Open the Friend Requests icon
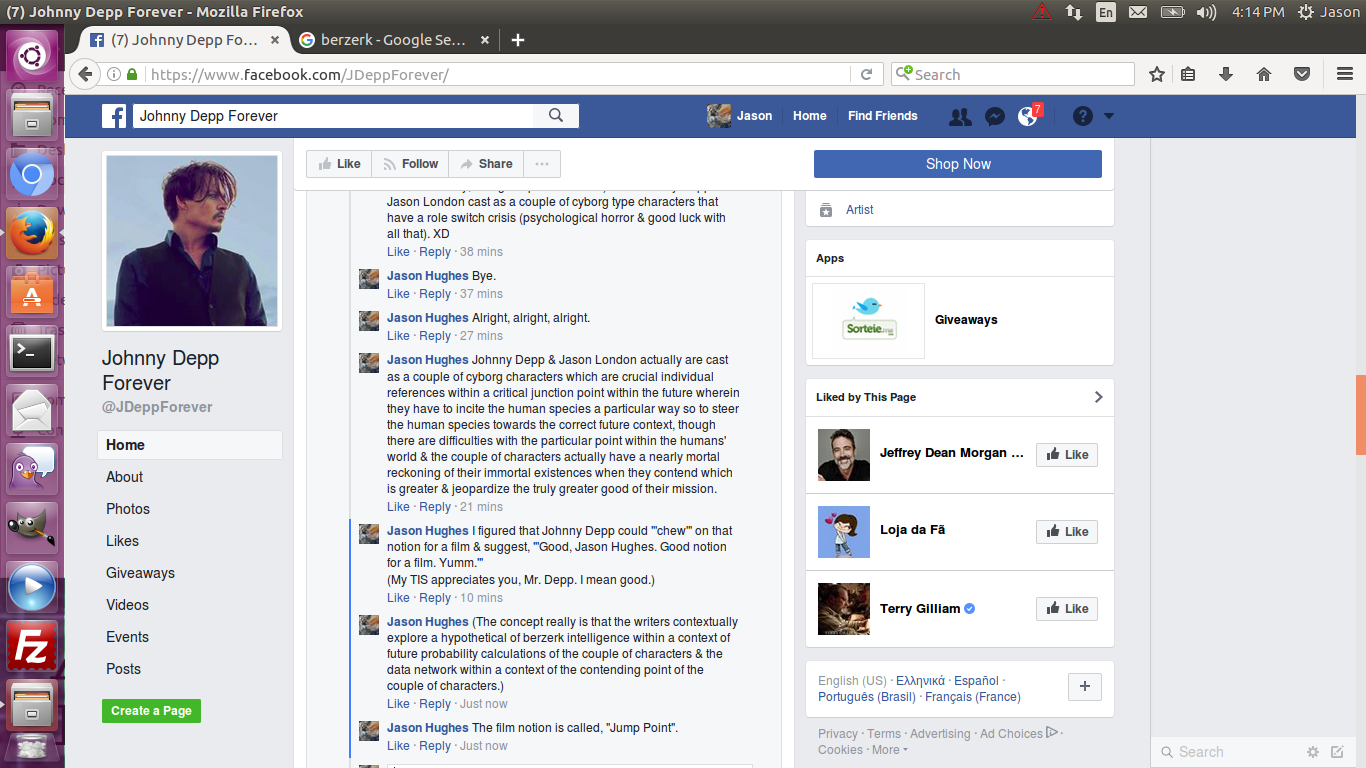 click(x=960, y=116)
